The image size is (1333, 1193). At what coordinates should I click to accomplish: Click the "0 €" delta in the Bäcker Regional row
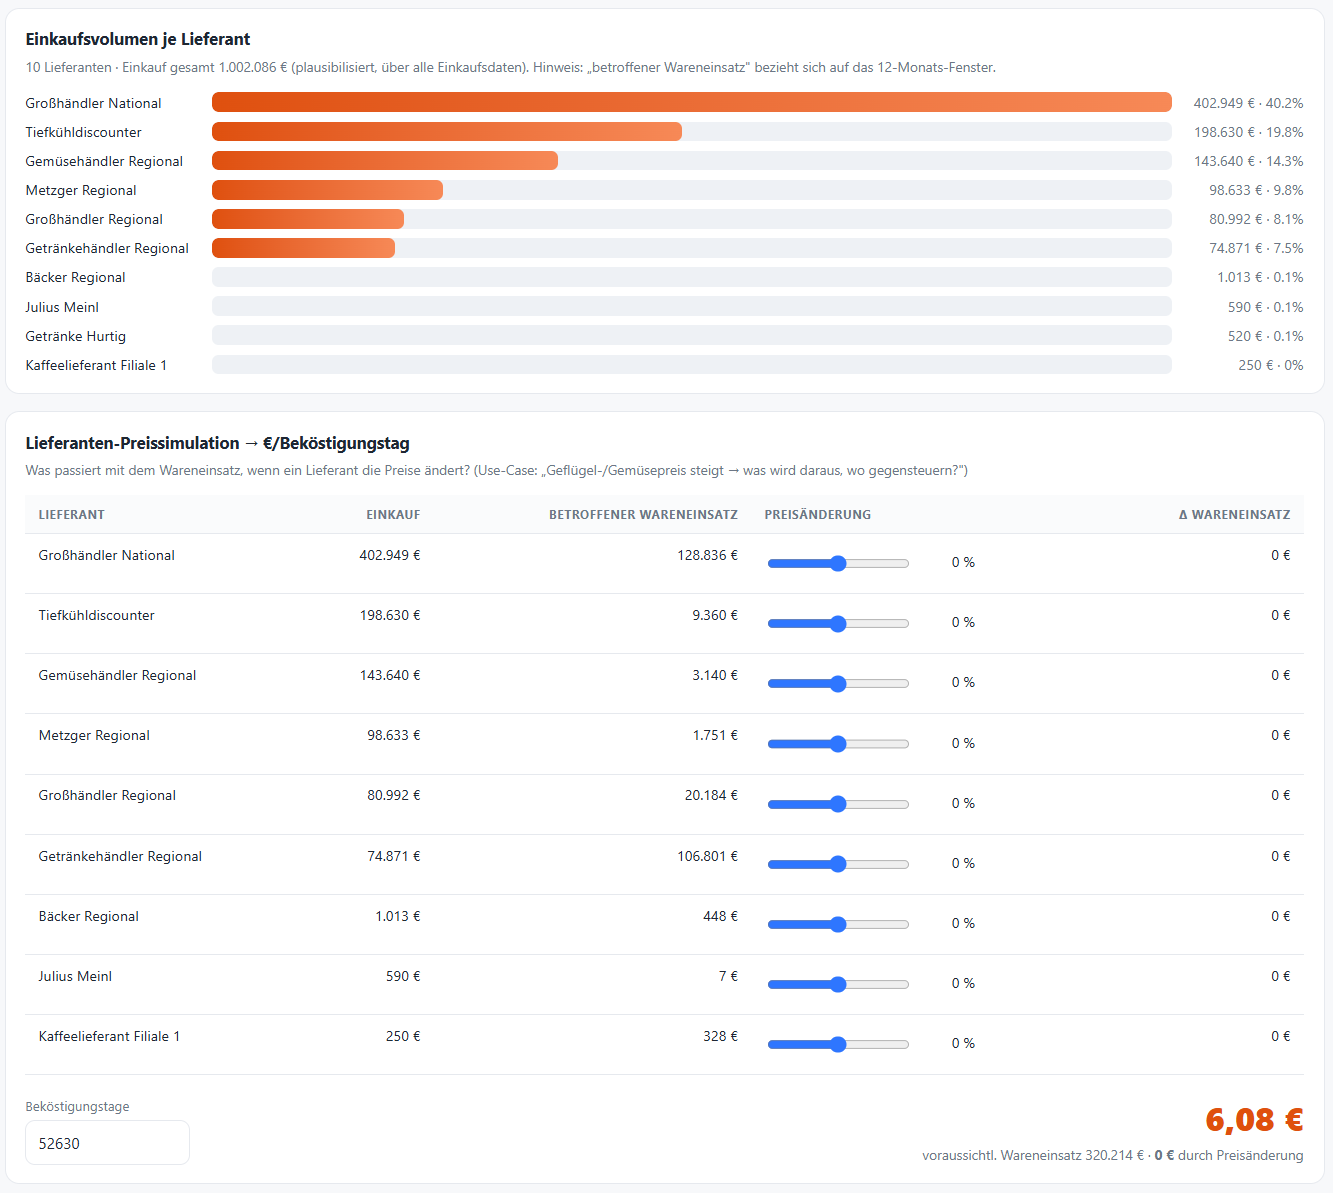[x=1281, y=916]
